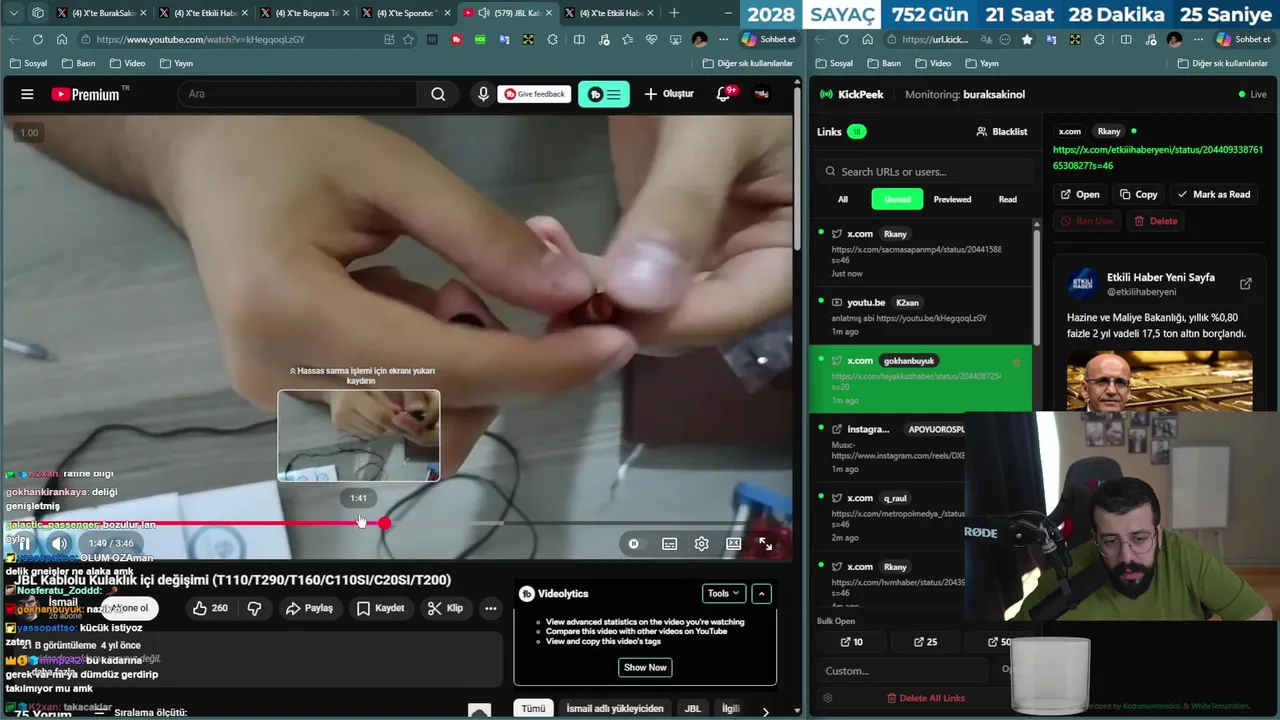The height and width of the screenshot is (720, 1280).
Task: Click the red video progress scrubber
Action: pyautogui.click(x=384, y=522)
